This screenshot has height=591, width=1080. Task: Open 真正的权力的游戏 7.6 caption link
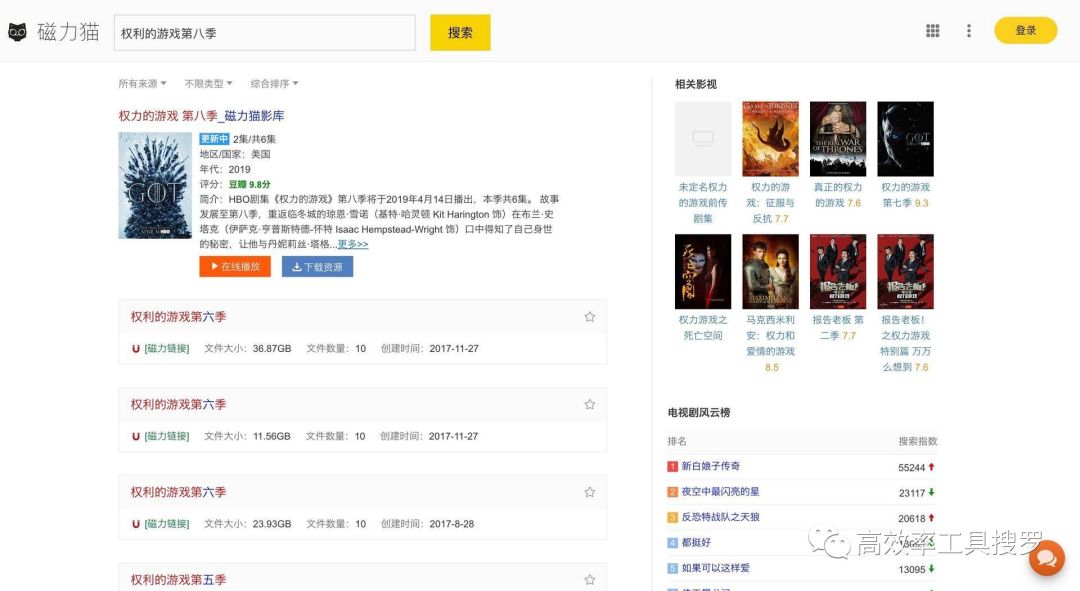coord(838,195)
